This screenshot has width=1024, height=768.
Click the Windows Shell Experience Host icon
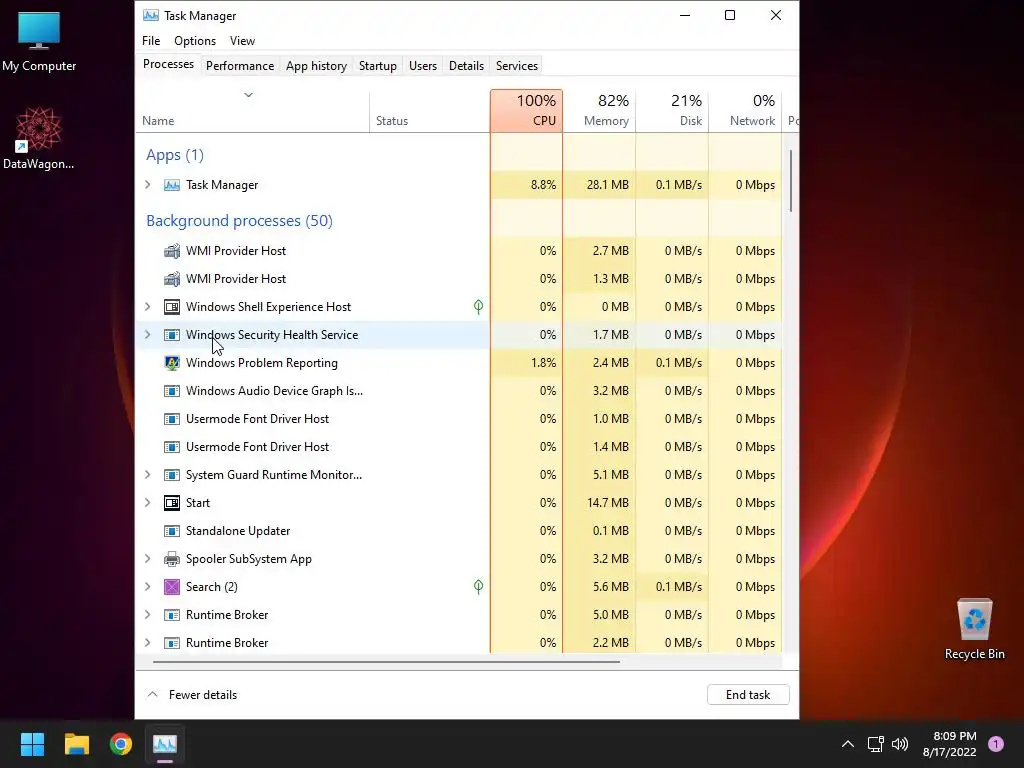[172, 307]
